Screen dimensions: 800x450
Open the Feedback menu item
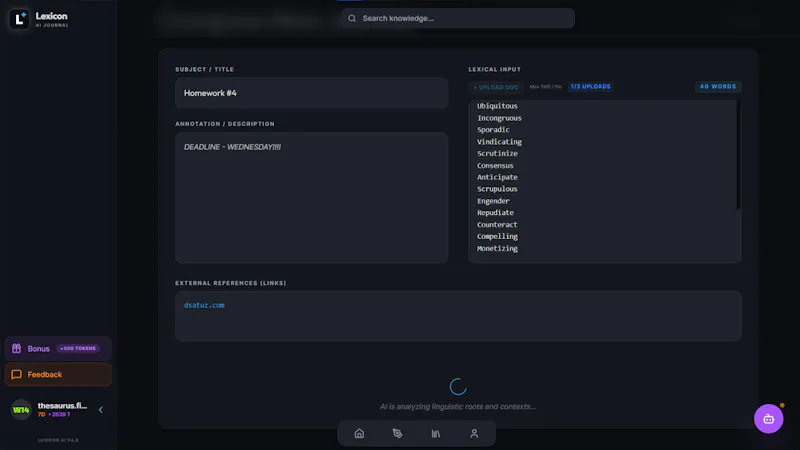(x=58, y=374)
